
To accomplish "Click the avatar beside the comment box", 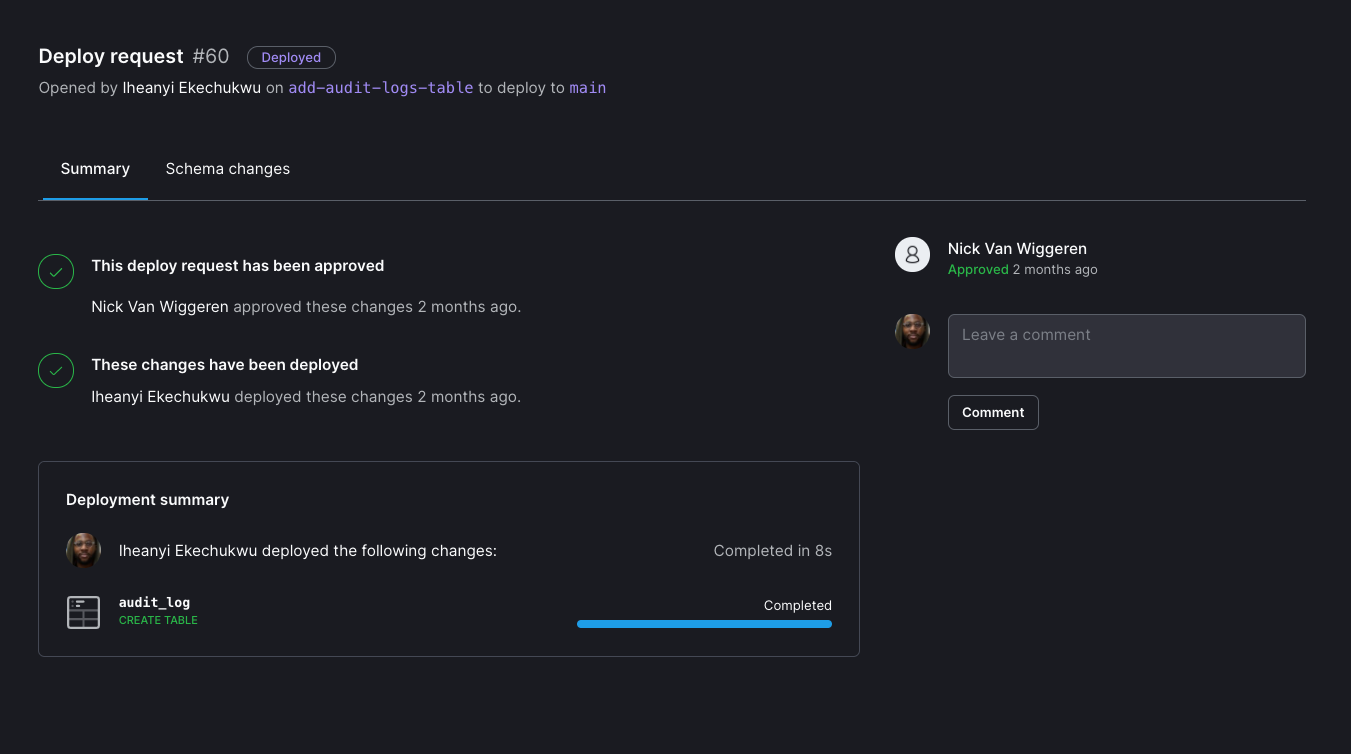I will coord(912,332).
